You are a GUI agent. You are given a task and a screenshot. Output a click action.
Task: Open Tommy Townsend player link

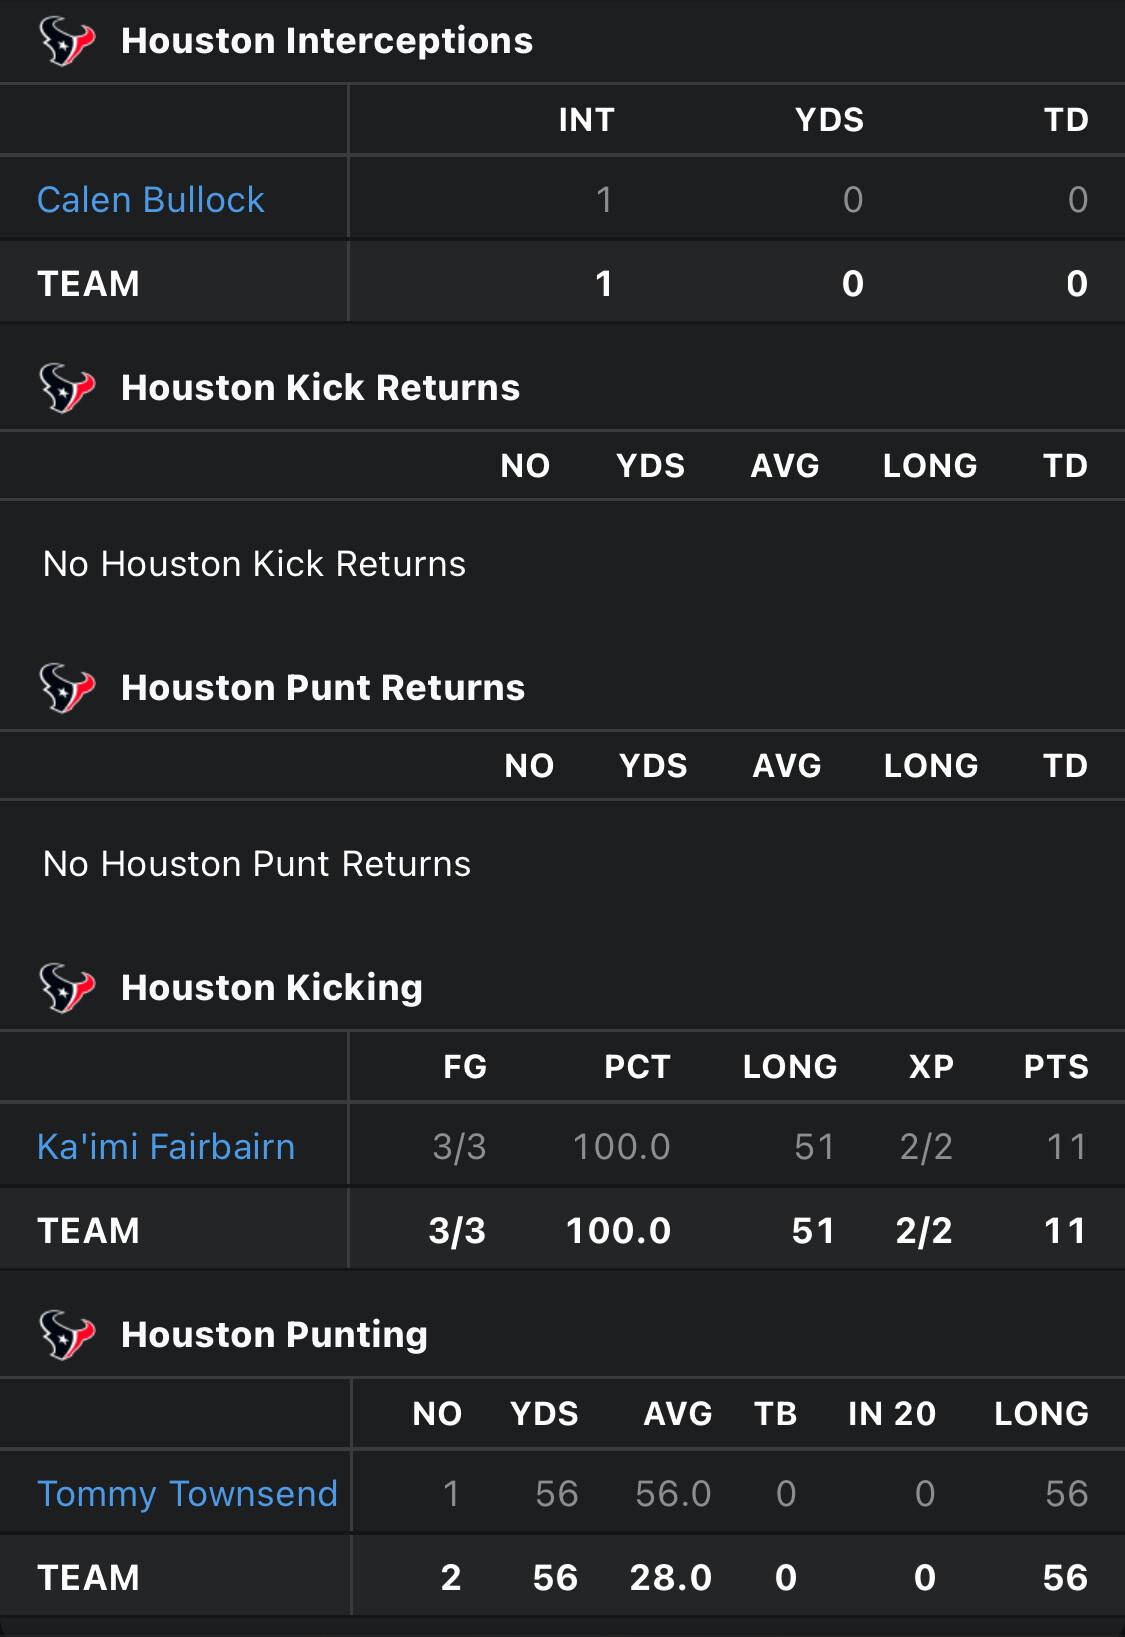(187, 1494)
